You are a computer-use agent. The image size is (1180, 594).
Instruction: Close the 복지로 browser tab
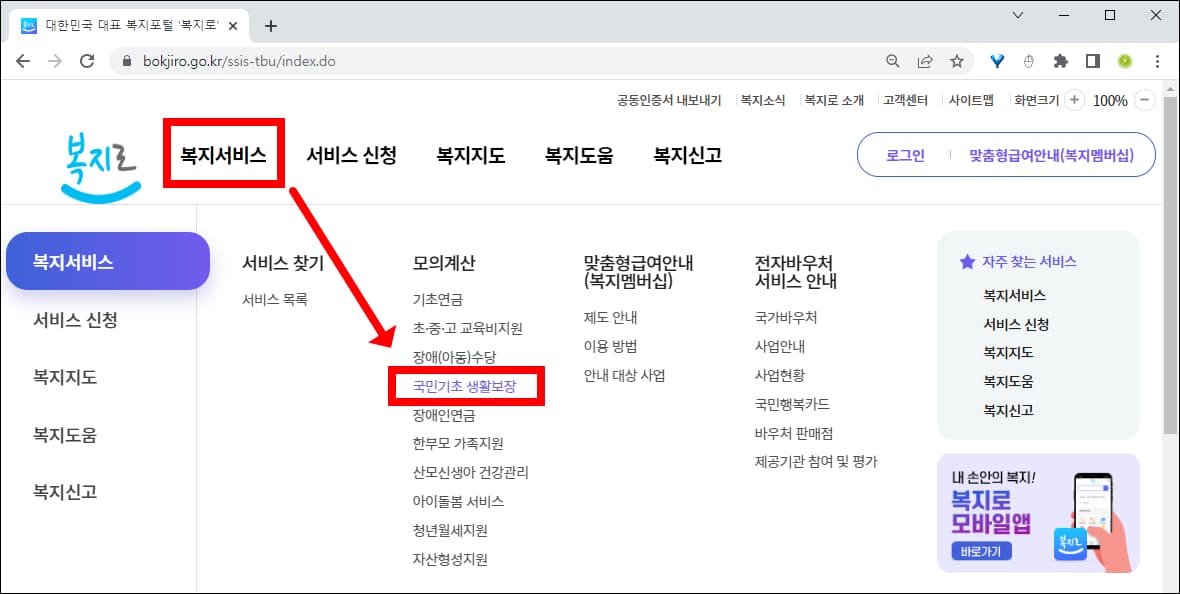(x=233, y=26)
